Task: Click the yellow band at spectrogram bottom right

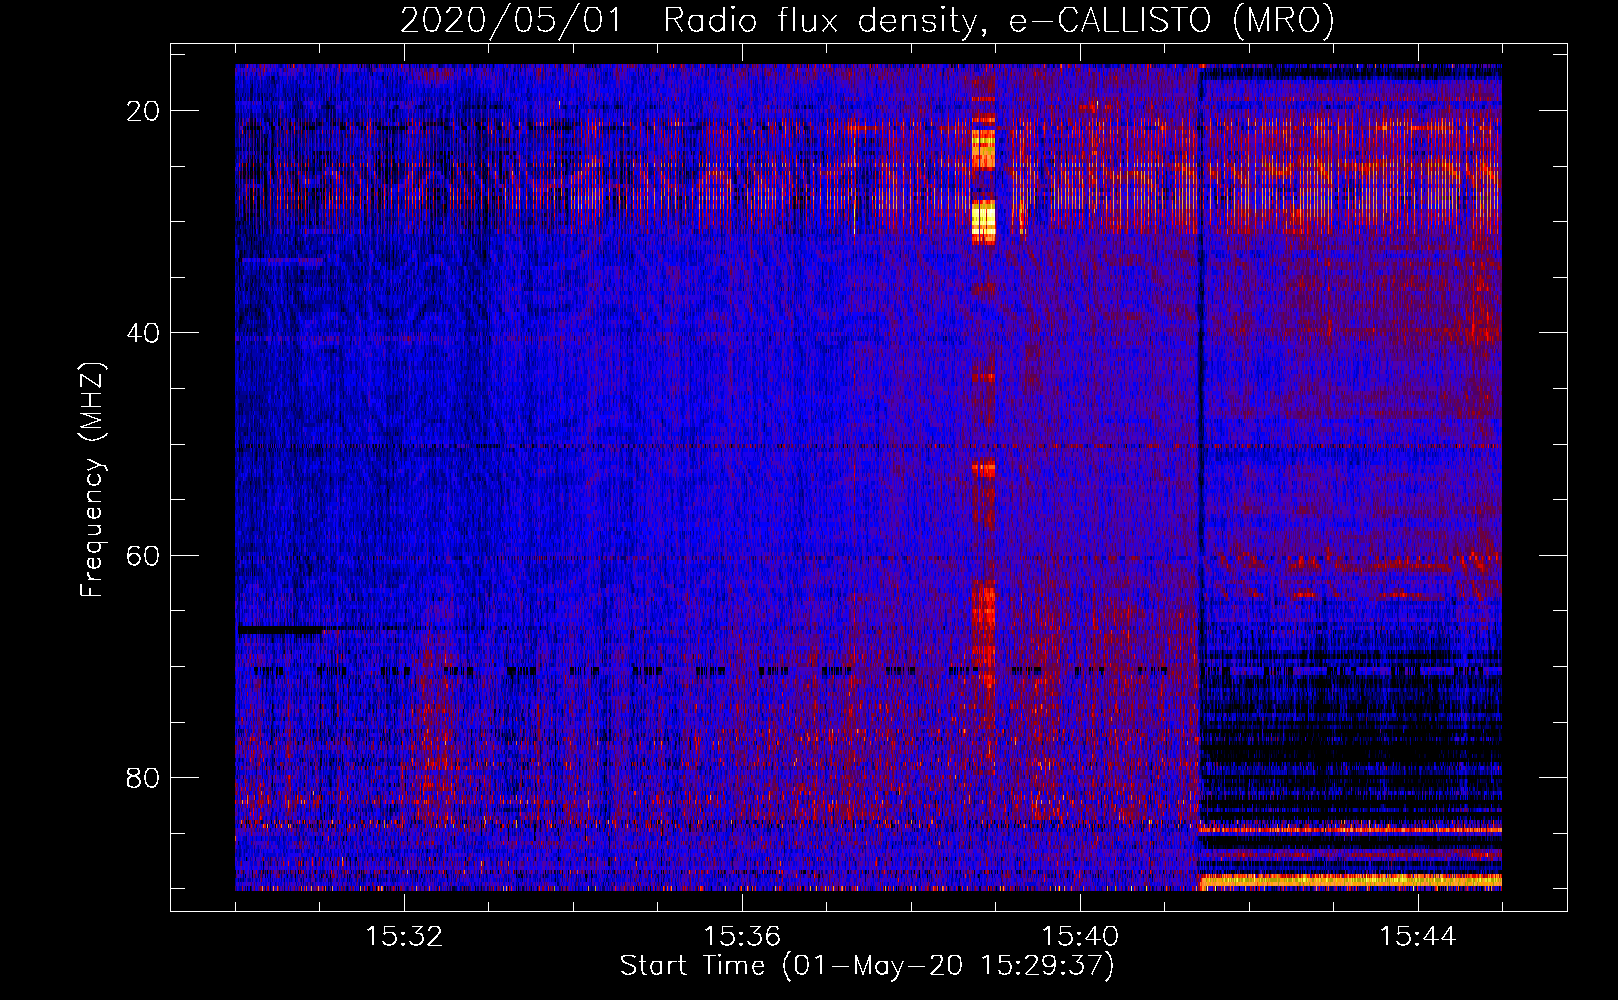Action: 1351,881
